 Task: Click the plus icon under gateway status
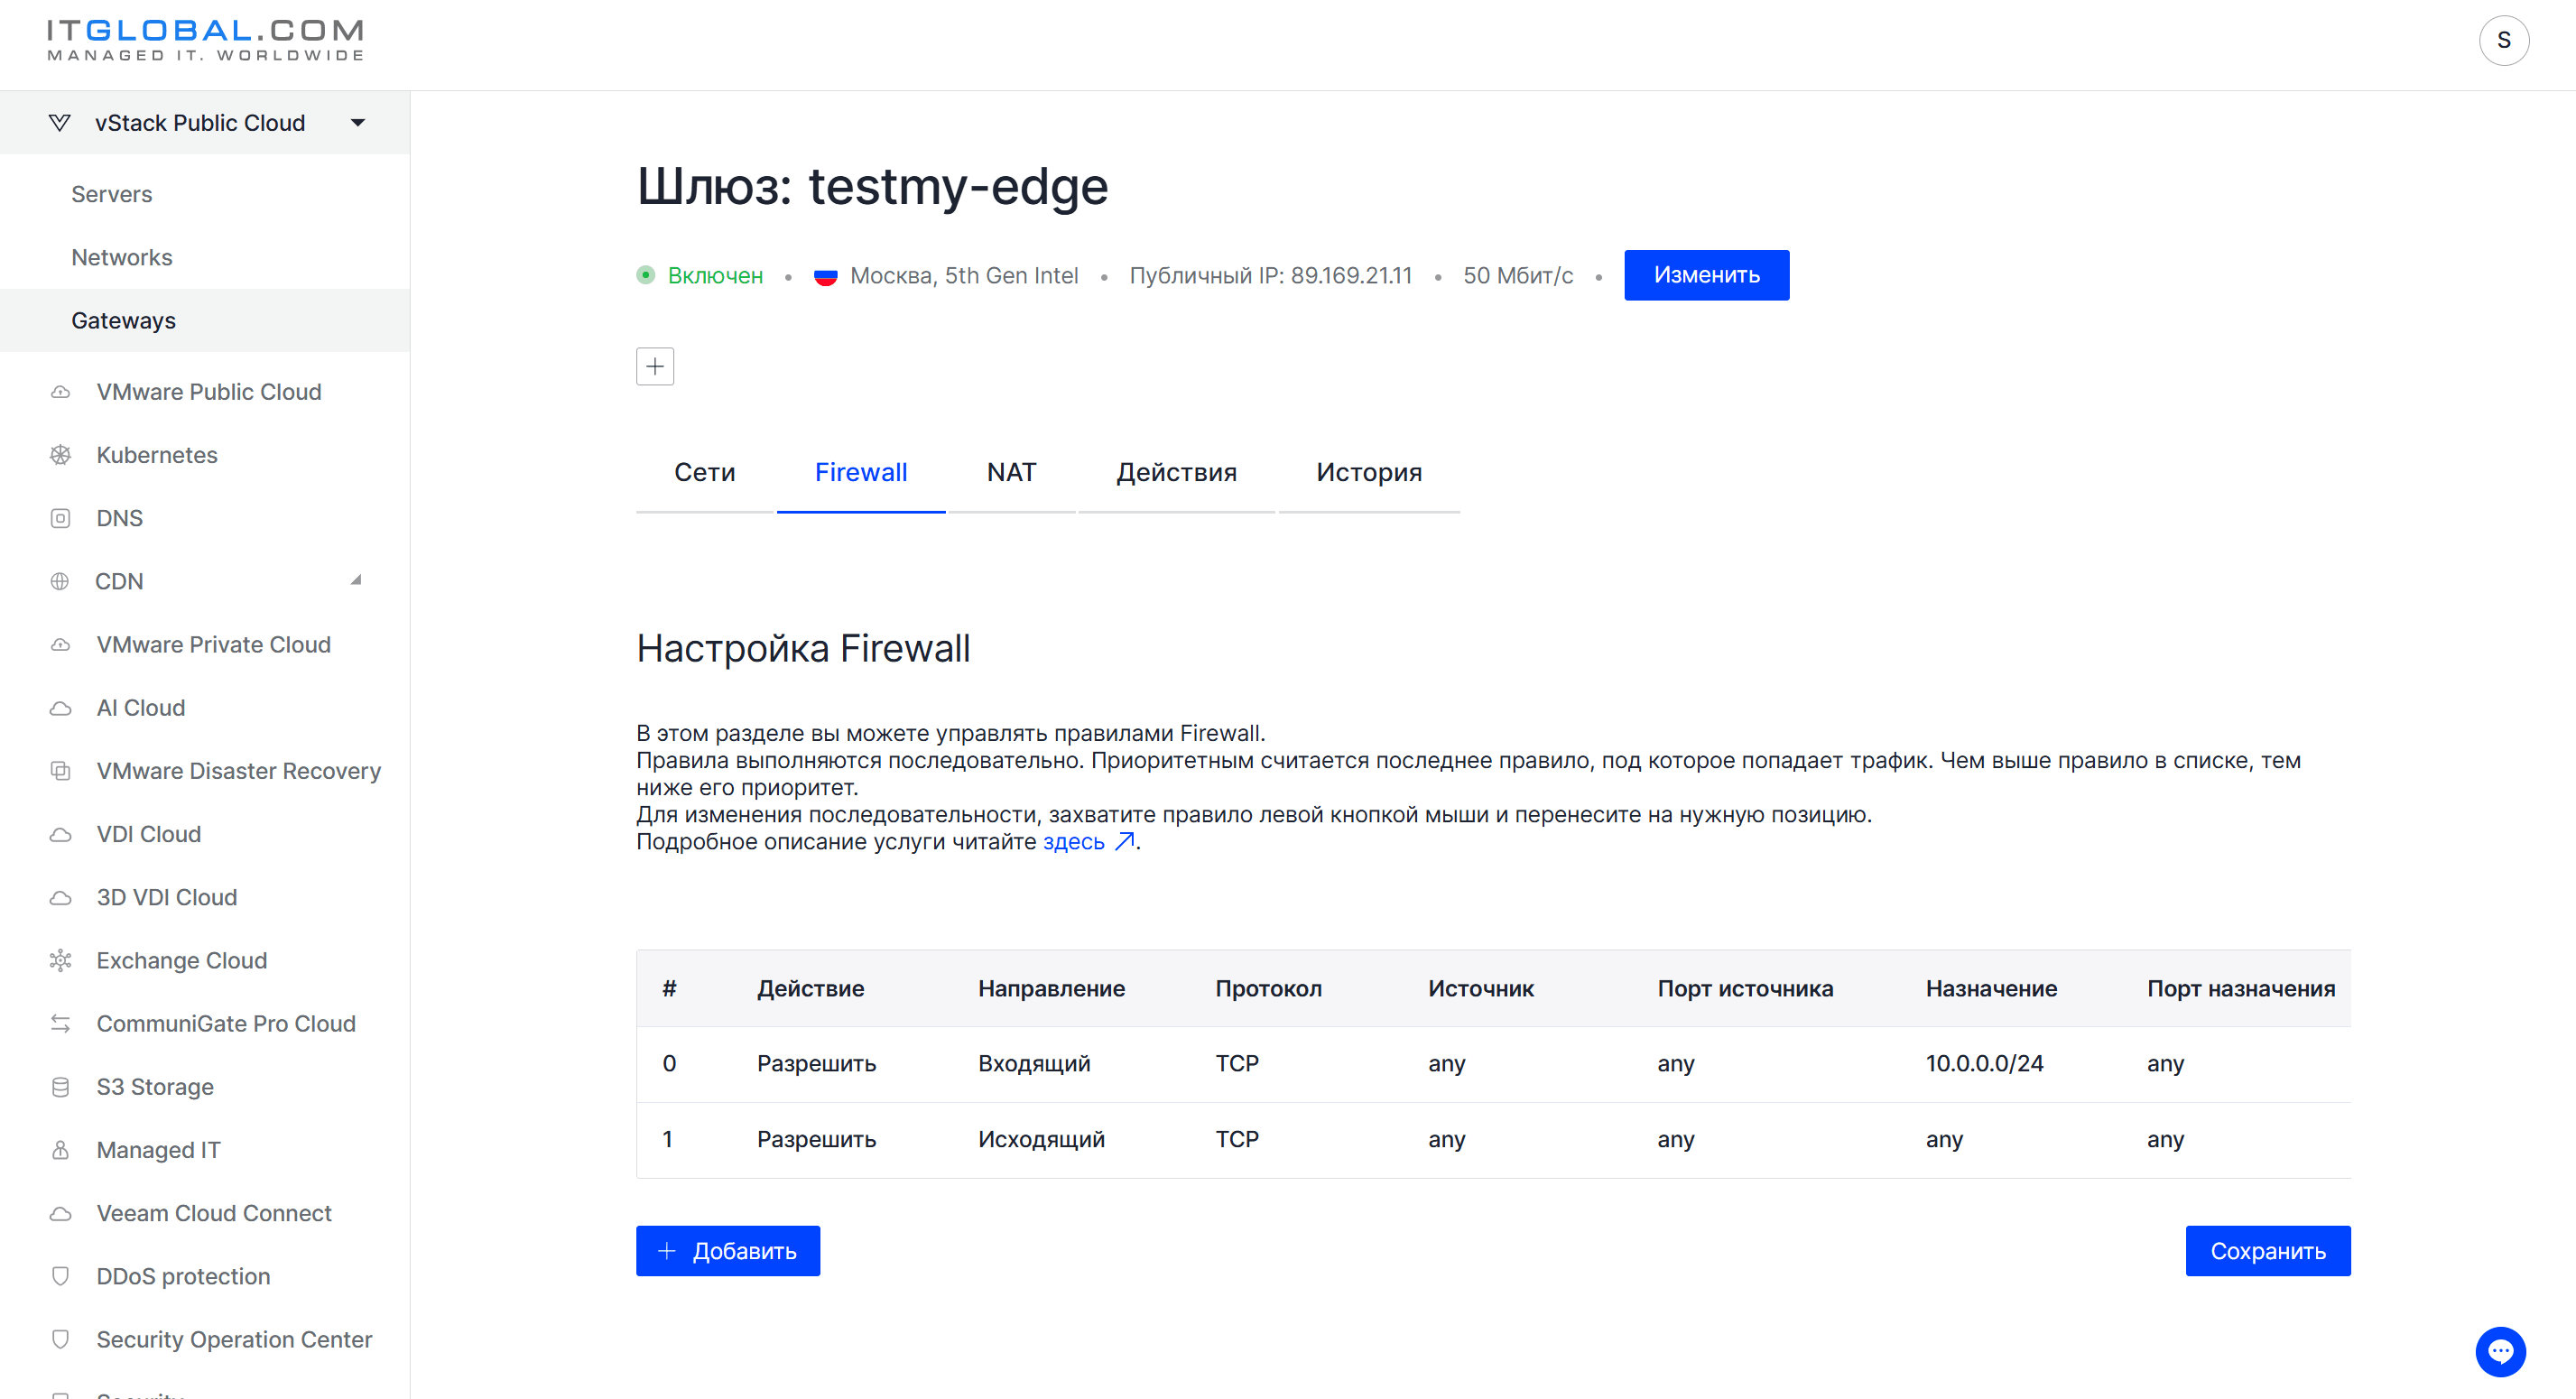coord(655,366)
